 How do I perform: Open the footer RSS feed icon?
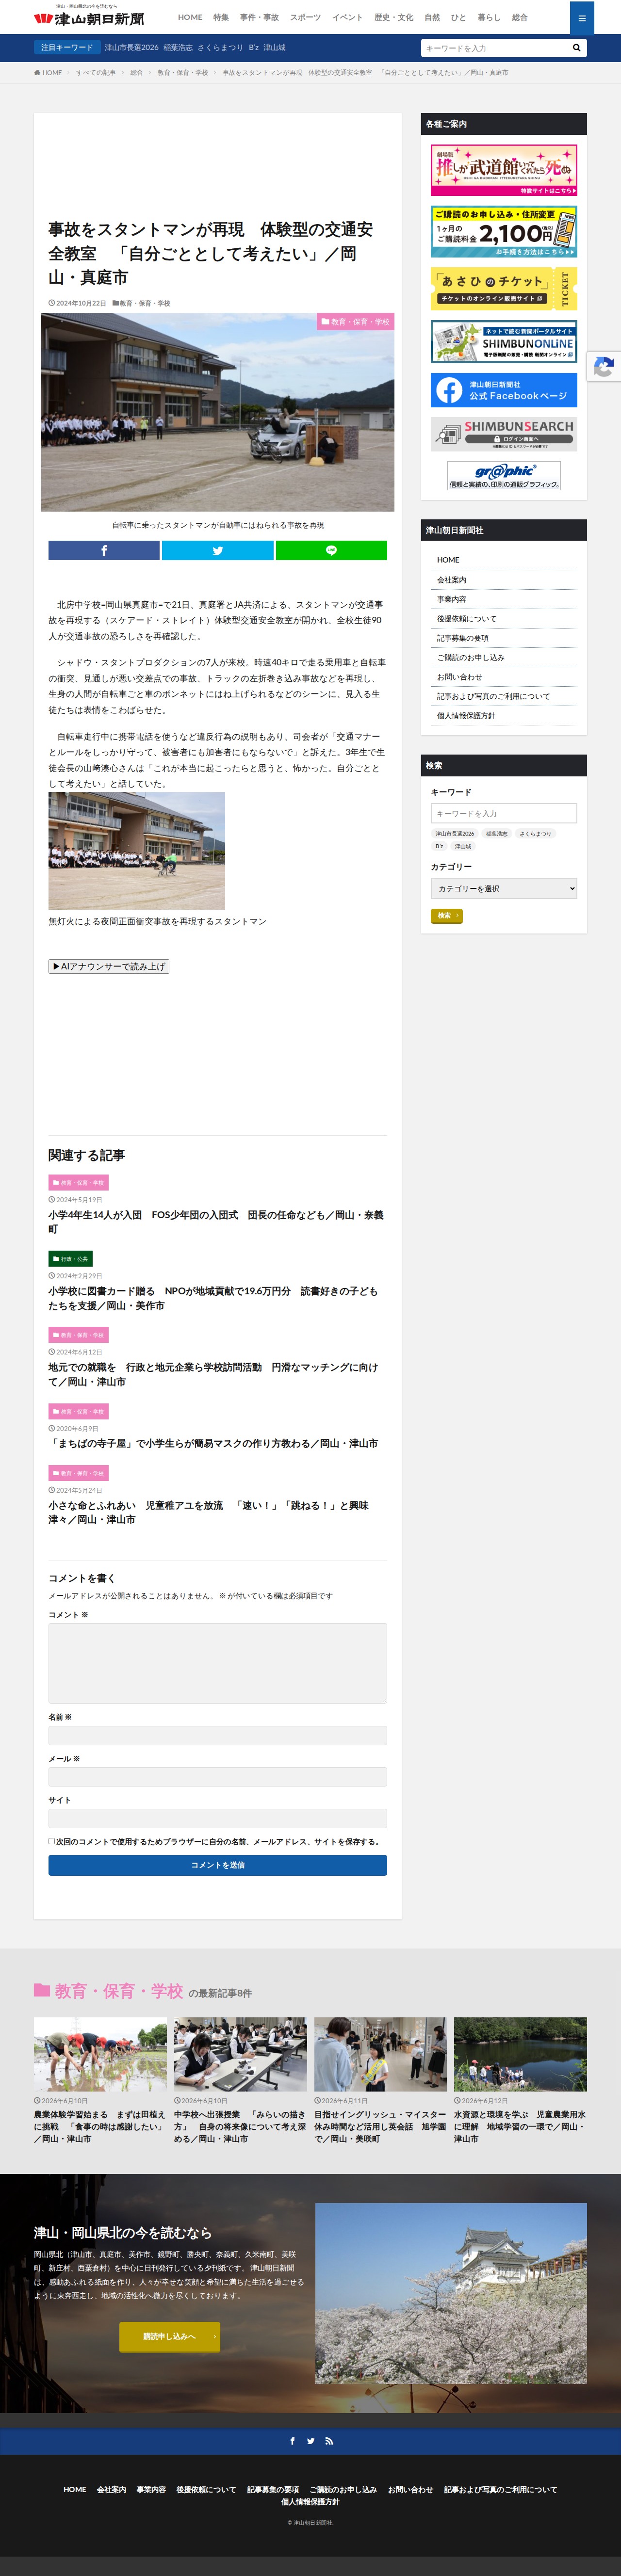pyautogui.click(x=329, y=2441)
